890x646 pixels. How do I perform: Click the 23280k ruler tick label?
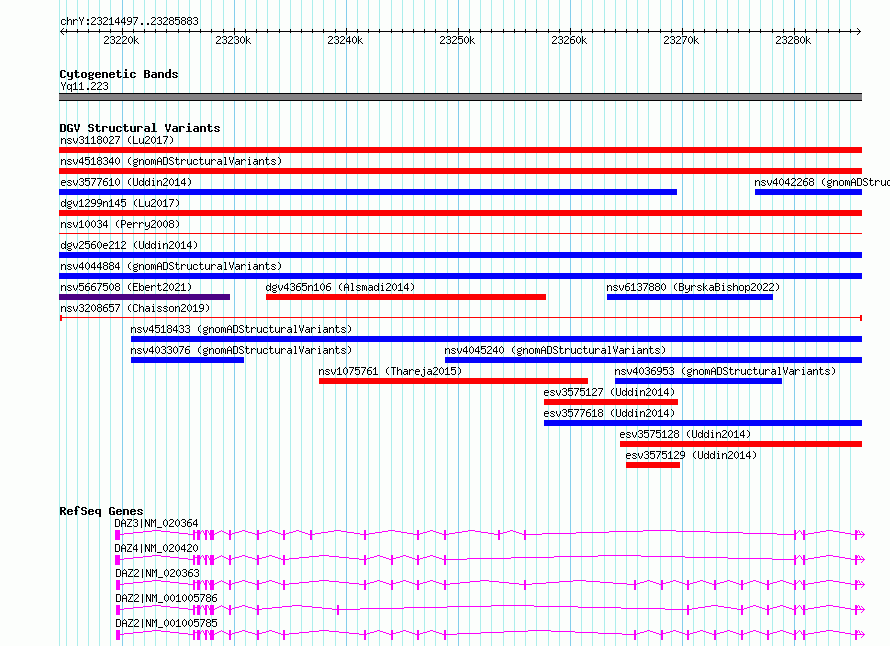tap(793, 41)
